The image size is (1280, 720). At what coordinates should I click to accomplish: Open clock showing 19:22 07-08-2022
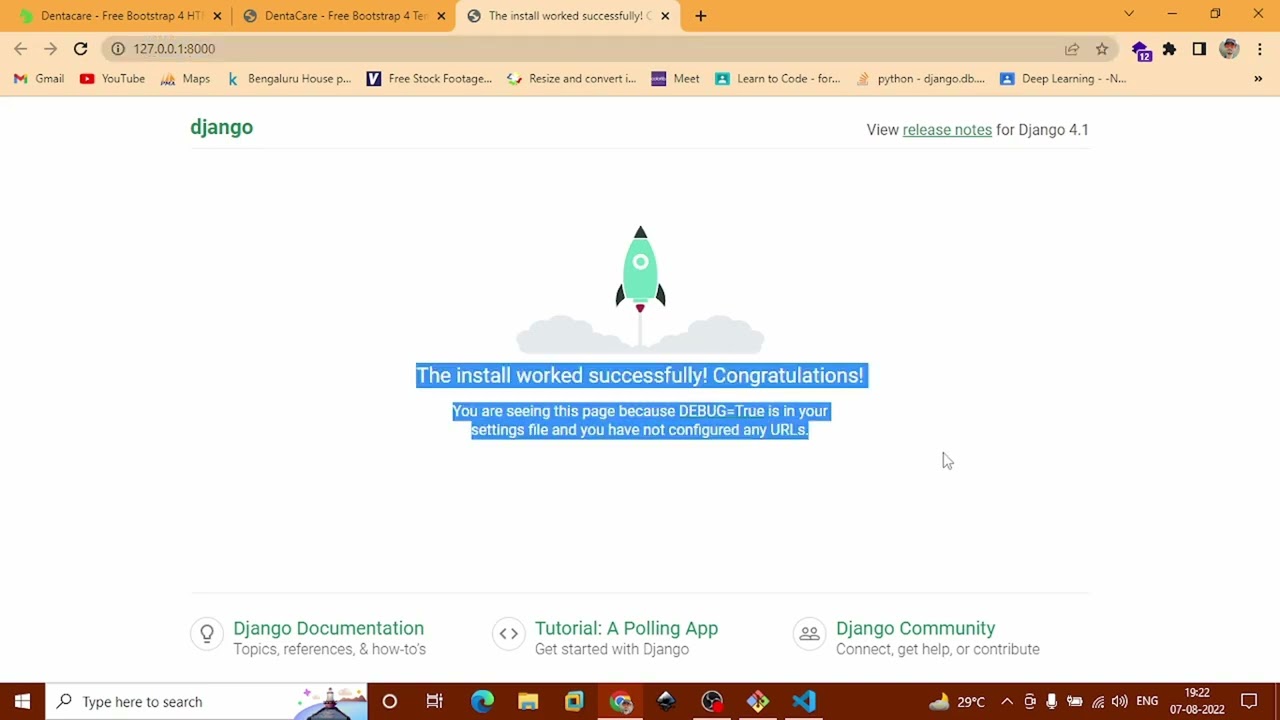pos(1198,701)
